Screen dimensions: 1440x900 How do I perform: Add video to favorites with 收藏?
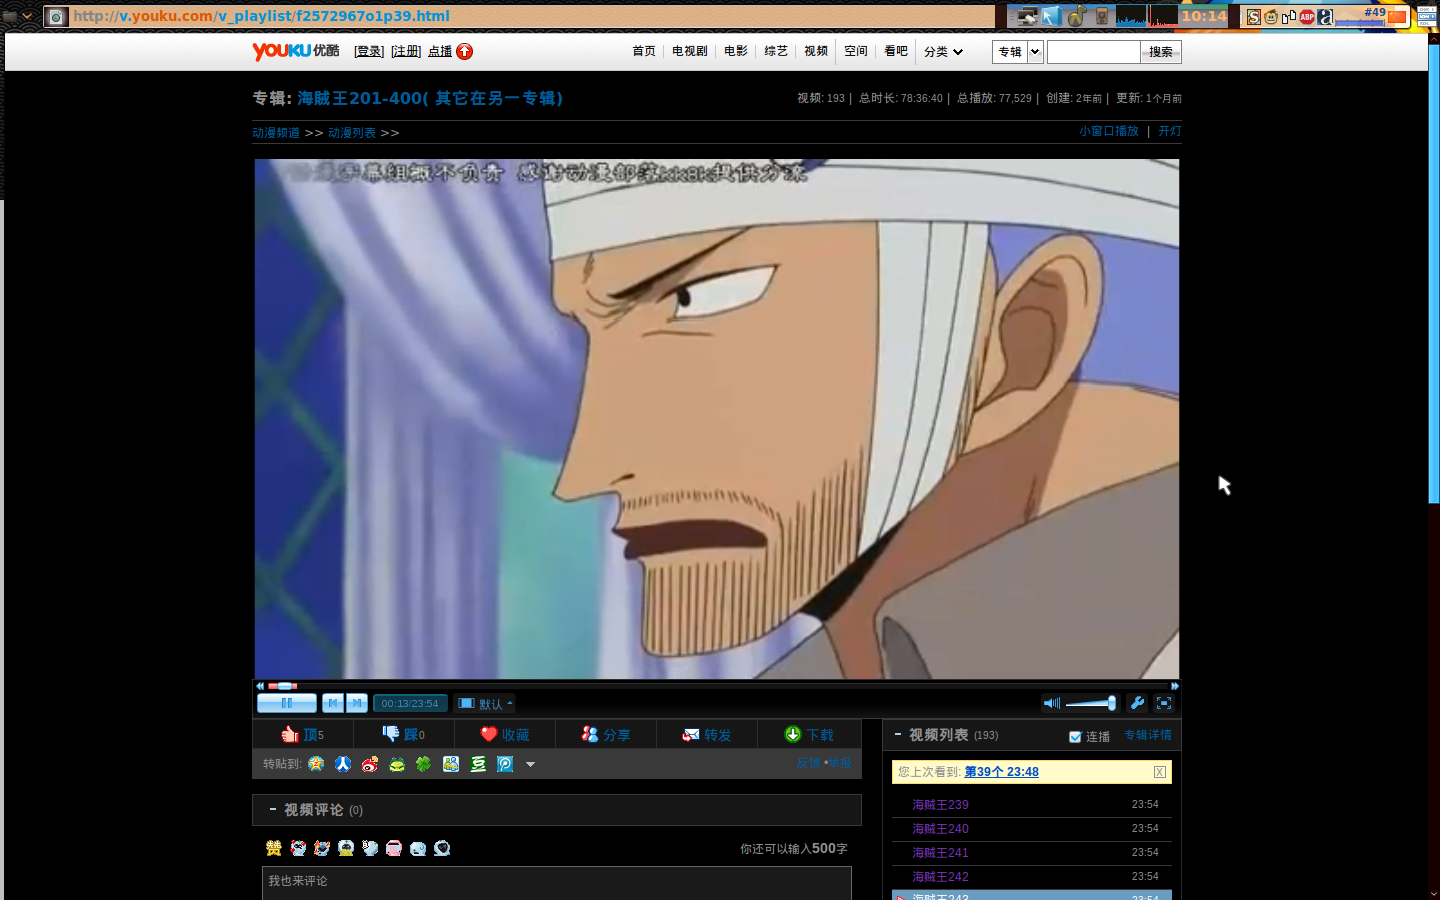point(505,734)
